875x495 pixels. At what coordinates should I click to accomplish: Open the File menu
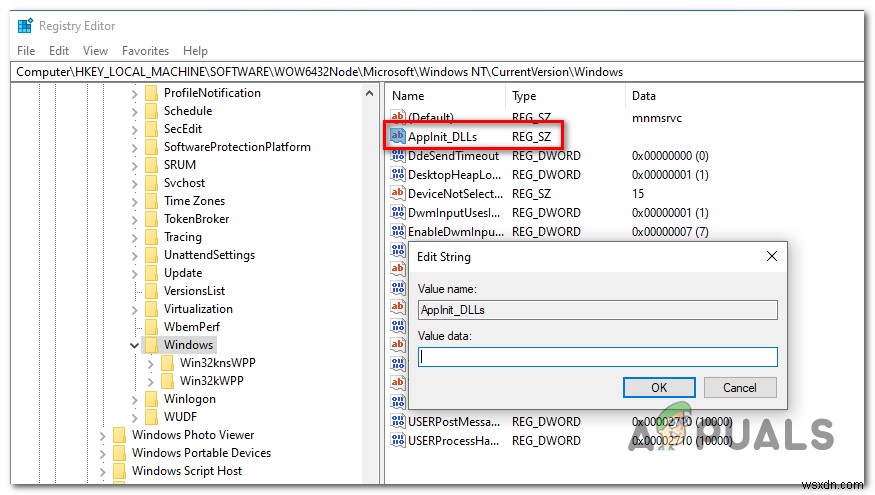point(26,51)
